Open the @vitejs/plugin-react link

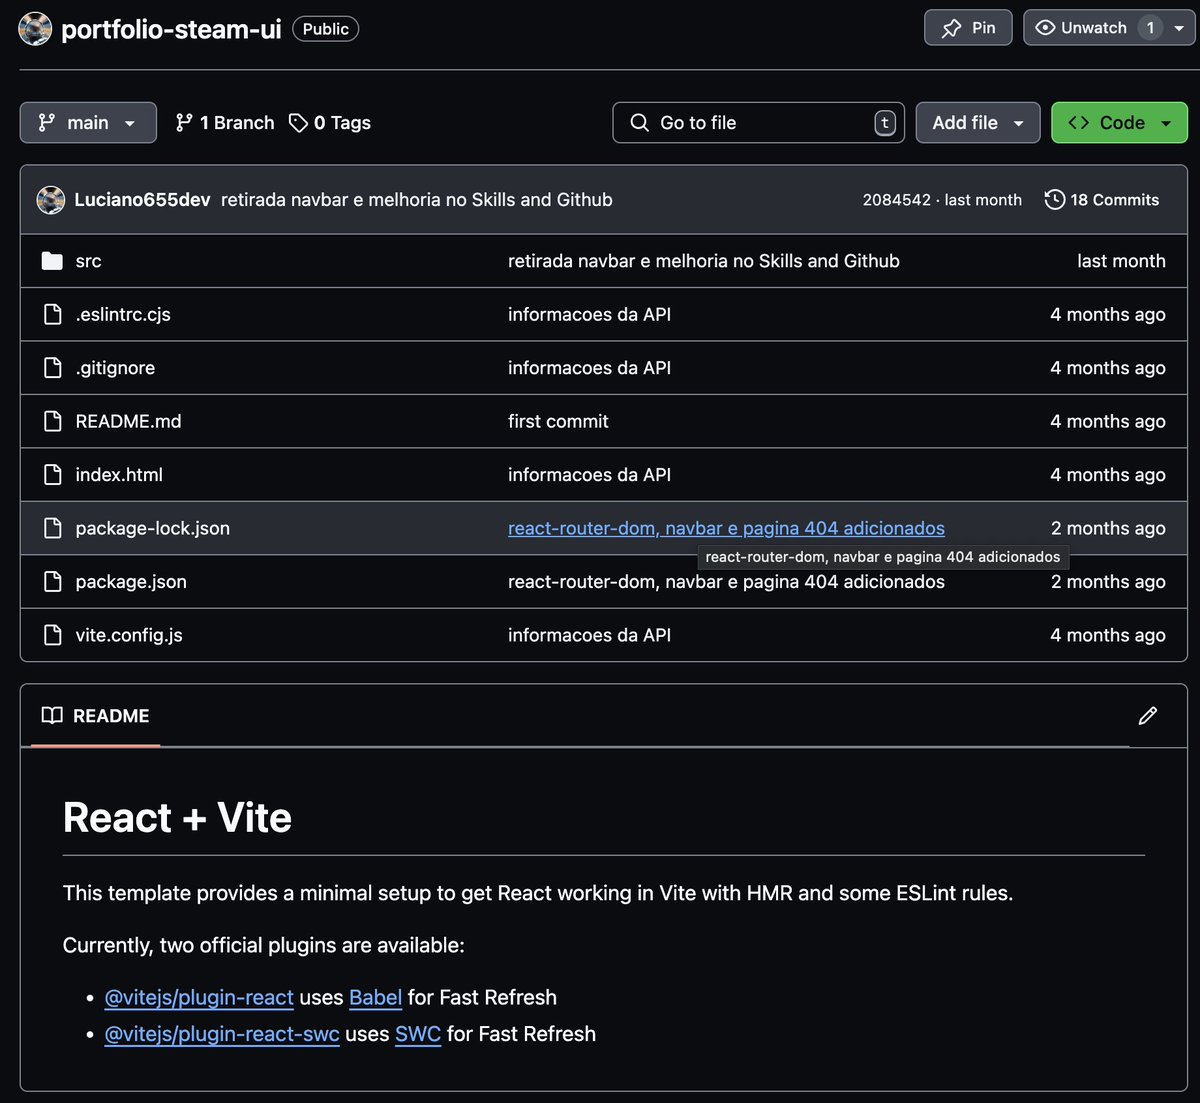(x=199, y=998)
